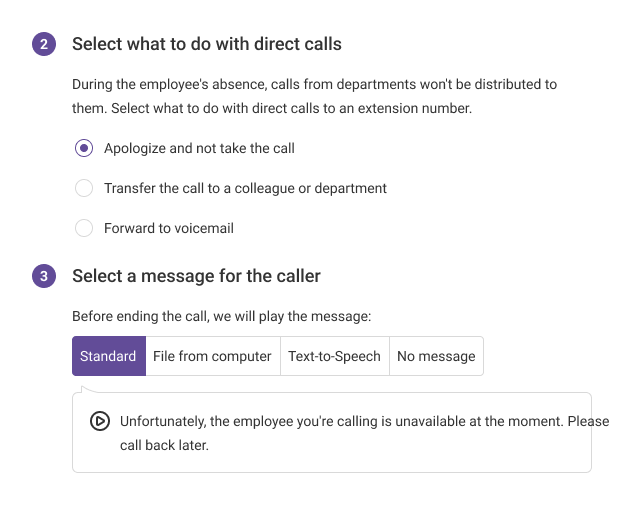Click the 'Forward to voicemail' label text
The width and height of the screenshot is (624, 505).
(169, 228)
